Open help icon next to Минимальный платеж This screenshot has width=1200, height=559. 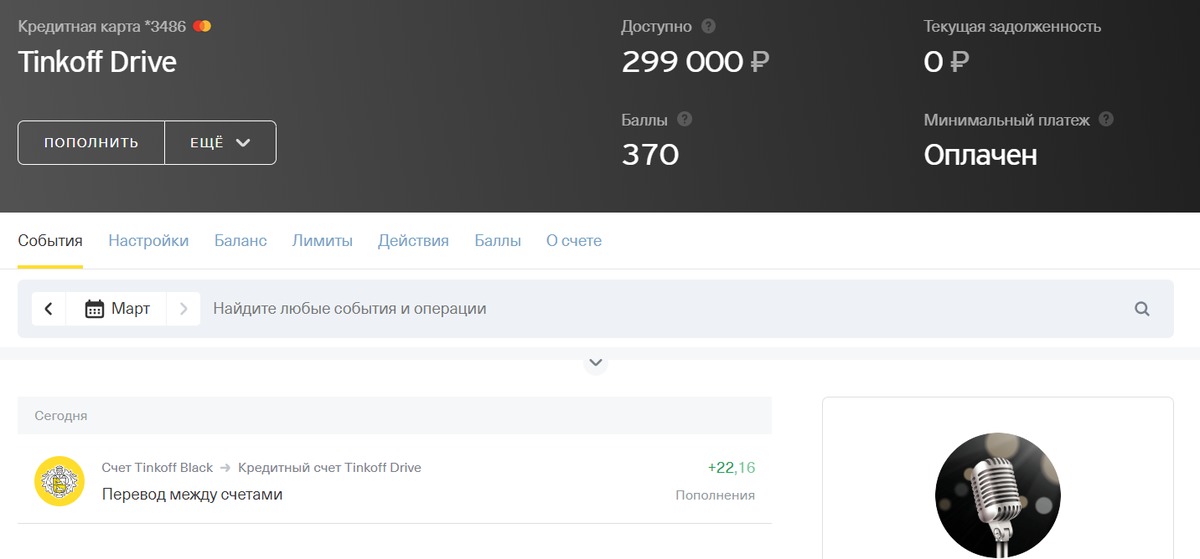[x=1106, y=119]
